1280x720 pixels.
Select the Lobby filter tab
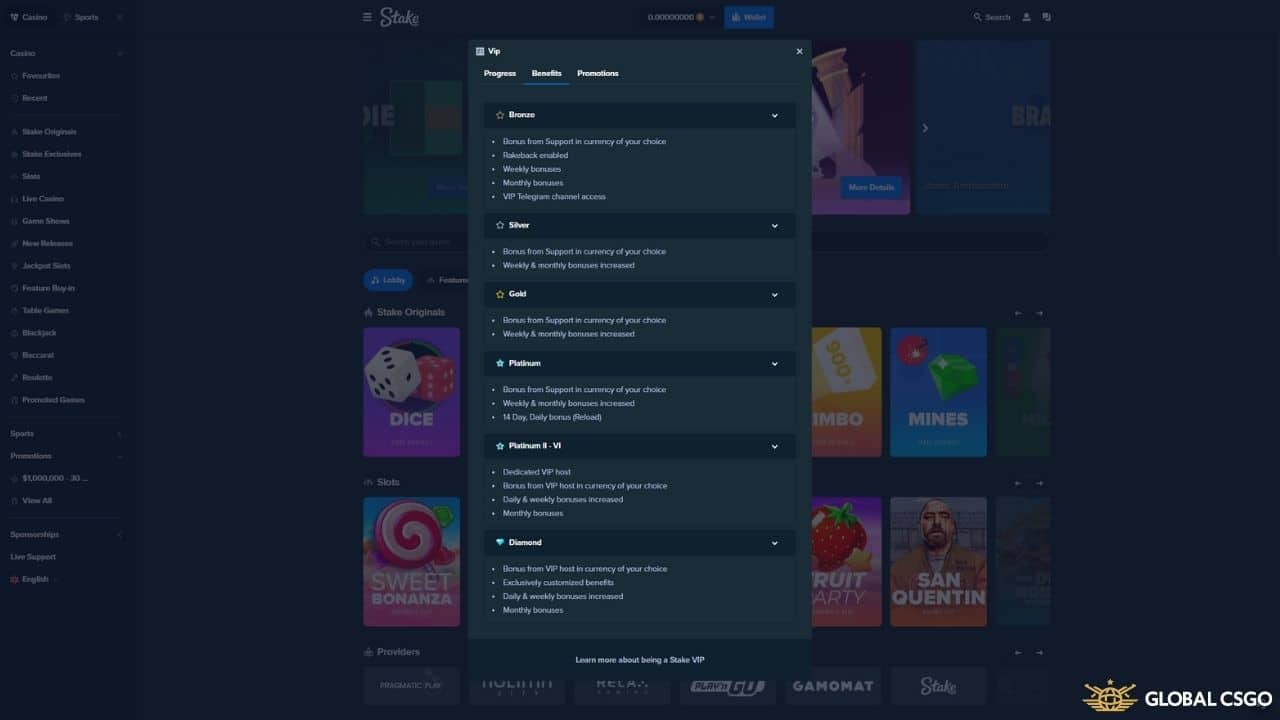(388, 280)
